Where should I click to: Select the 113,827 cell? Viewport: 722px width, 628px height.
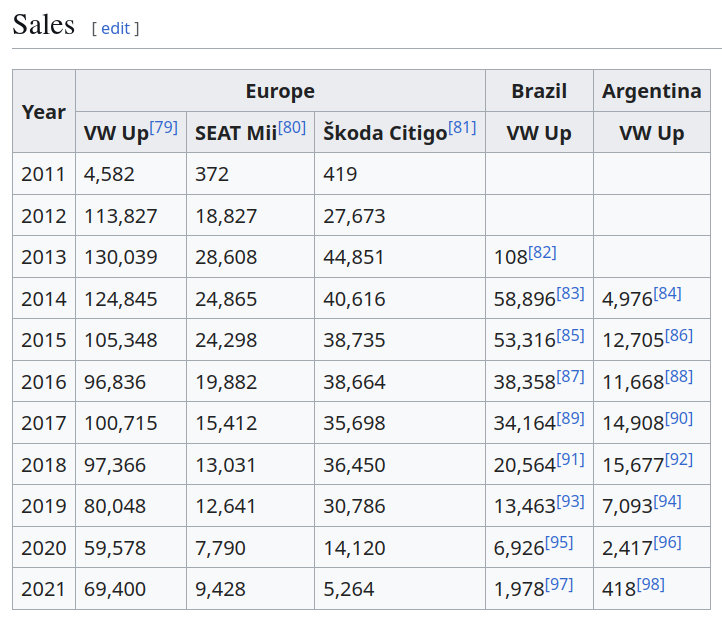[131, 215]
